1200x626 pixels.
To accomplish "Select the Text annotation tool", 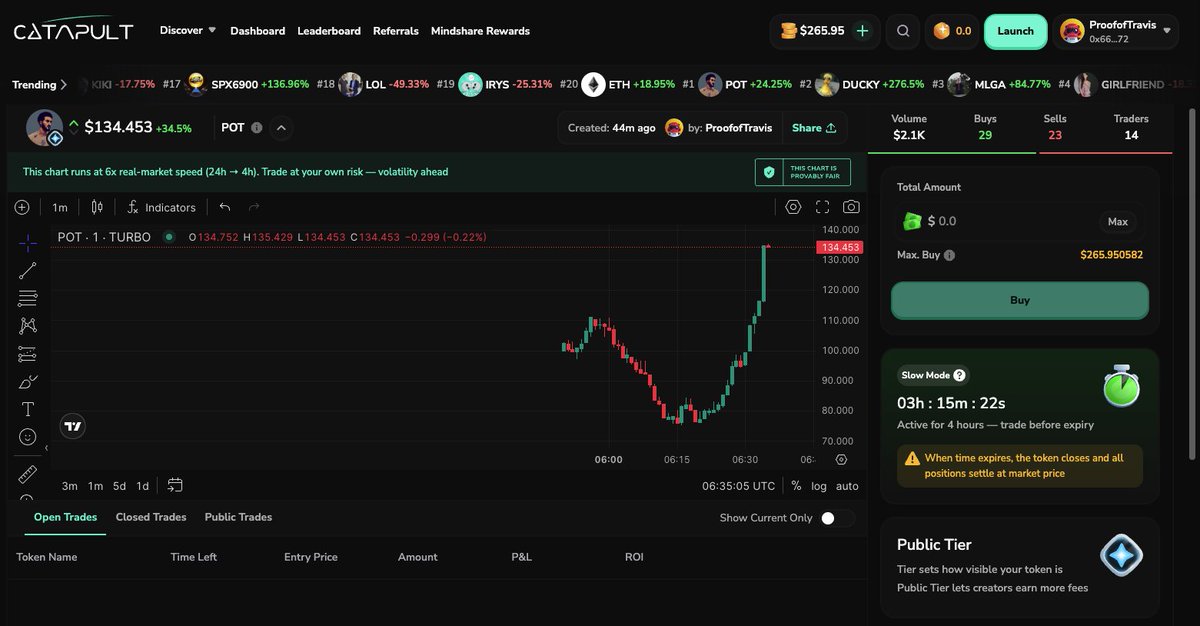I will tap(28, 409).
